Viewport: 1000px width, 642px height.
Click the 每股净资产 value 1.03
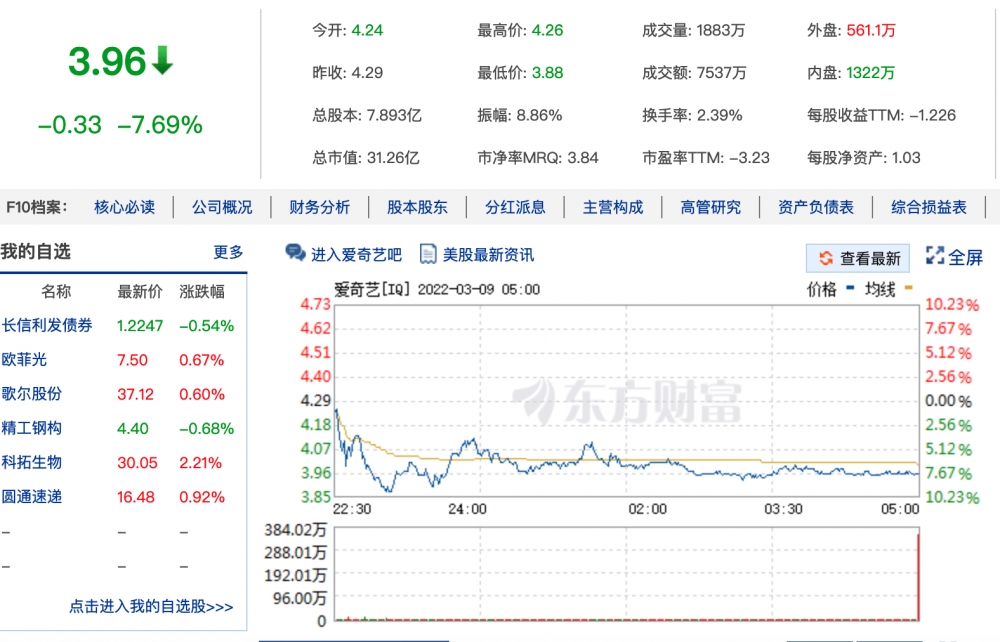coord(906,157)
